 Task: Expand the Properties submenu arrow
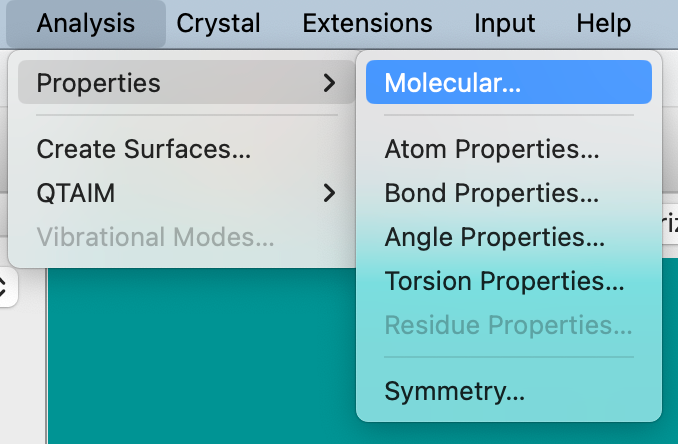[x=329, y=82]
